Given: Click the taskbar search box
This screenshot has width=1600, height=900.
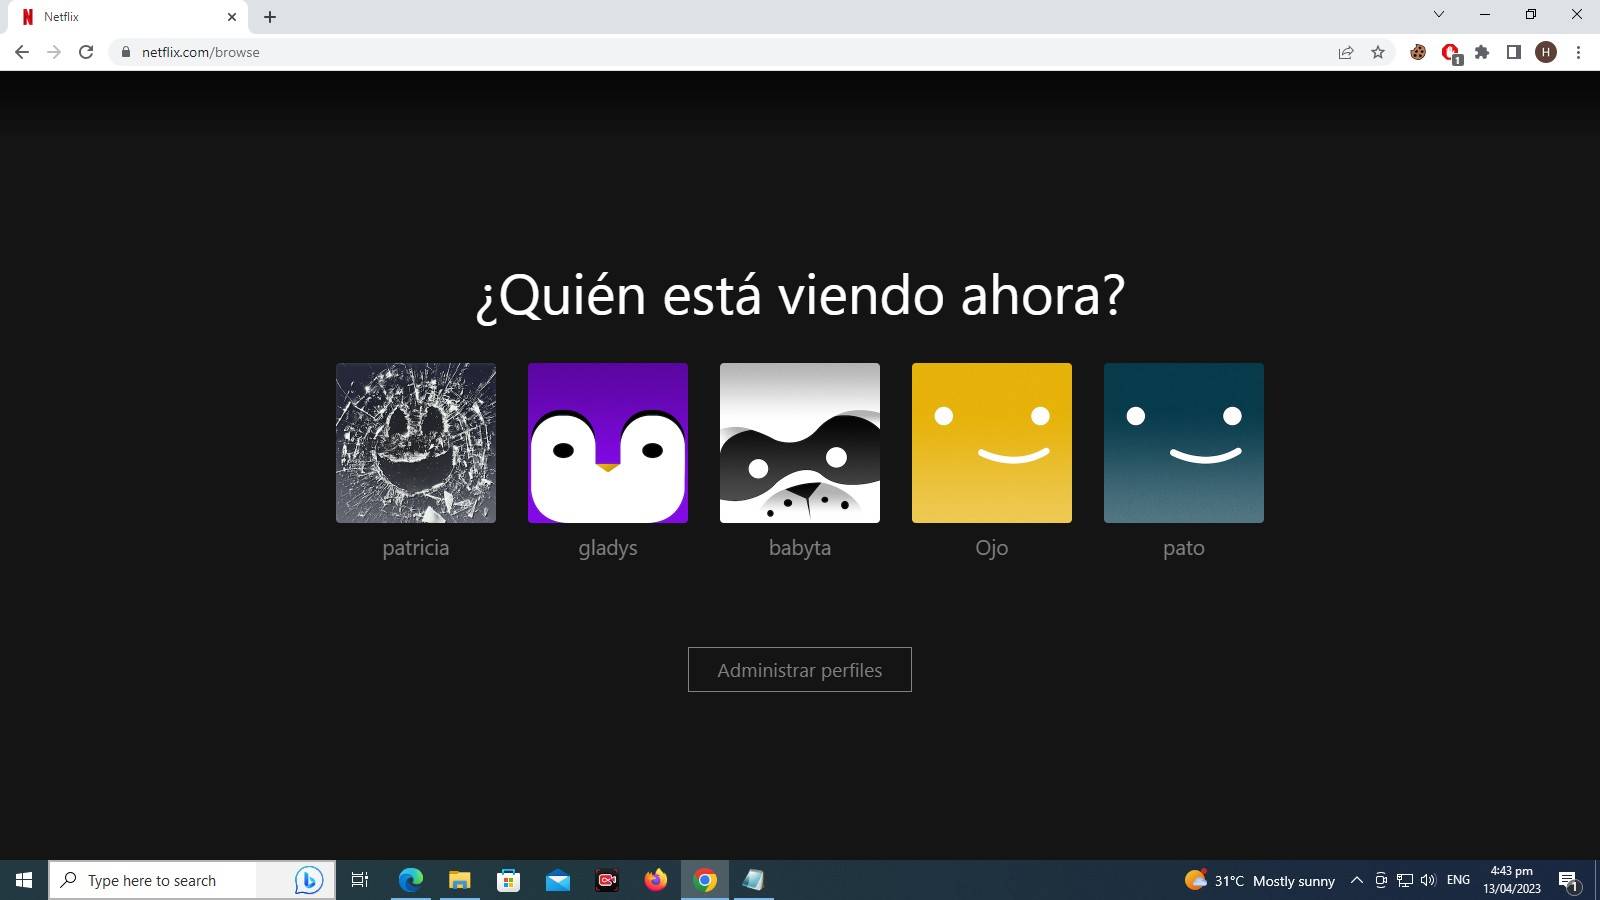Looking at the screenshot, I should click(192, 880).
